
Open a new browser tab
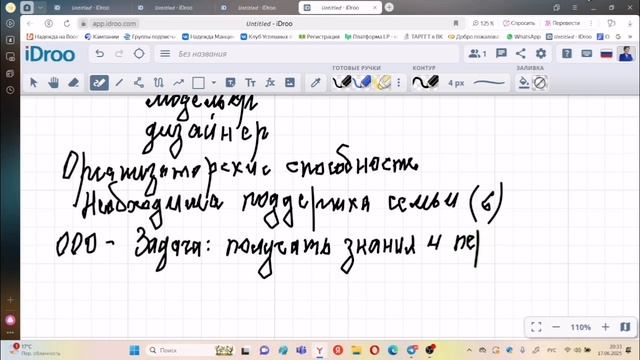[x=389, y=7]
